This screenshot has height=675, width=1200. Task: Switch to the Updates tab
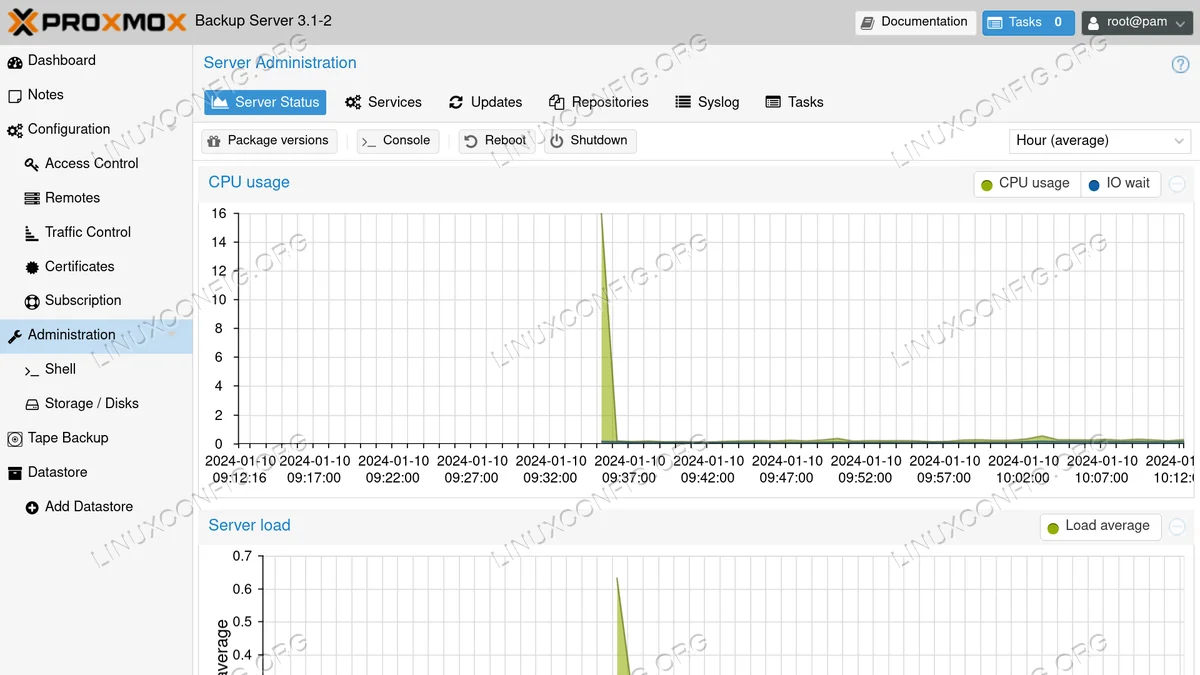point(486,102)
